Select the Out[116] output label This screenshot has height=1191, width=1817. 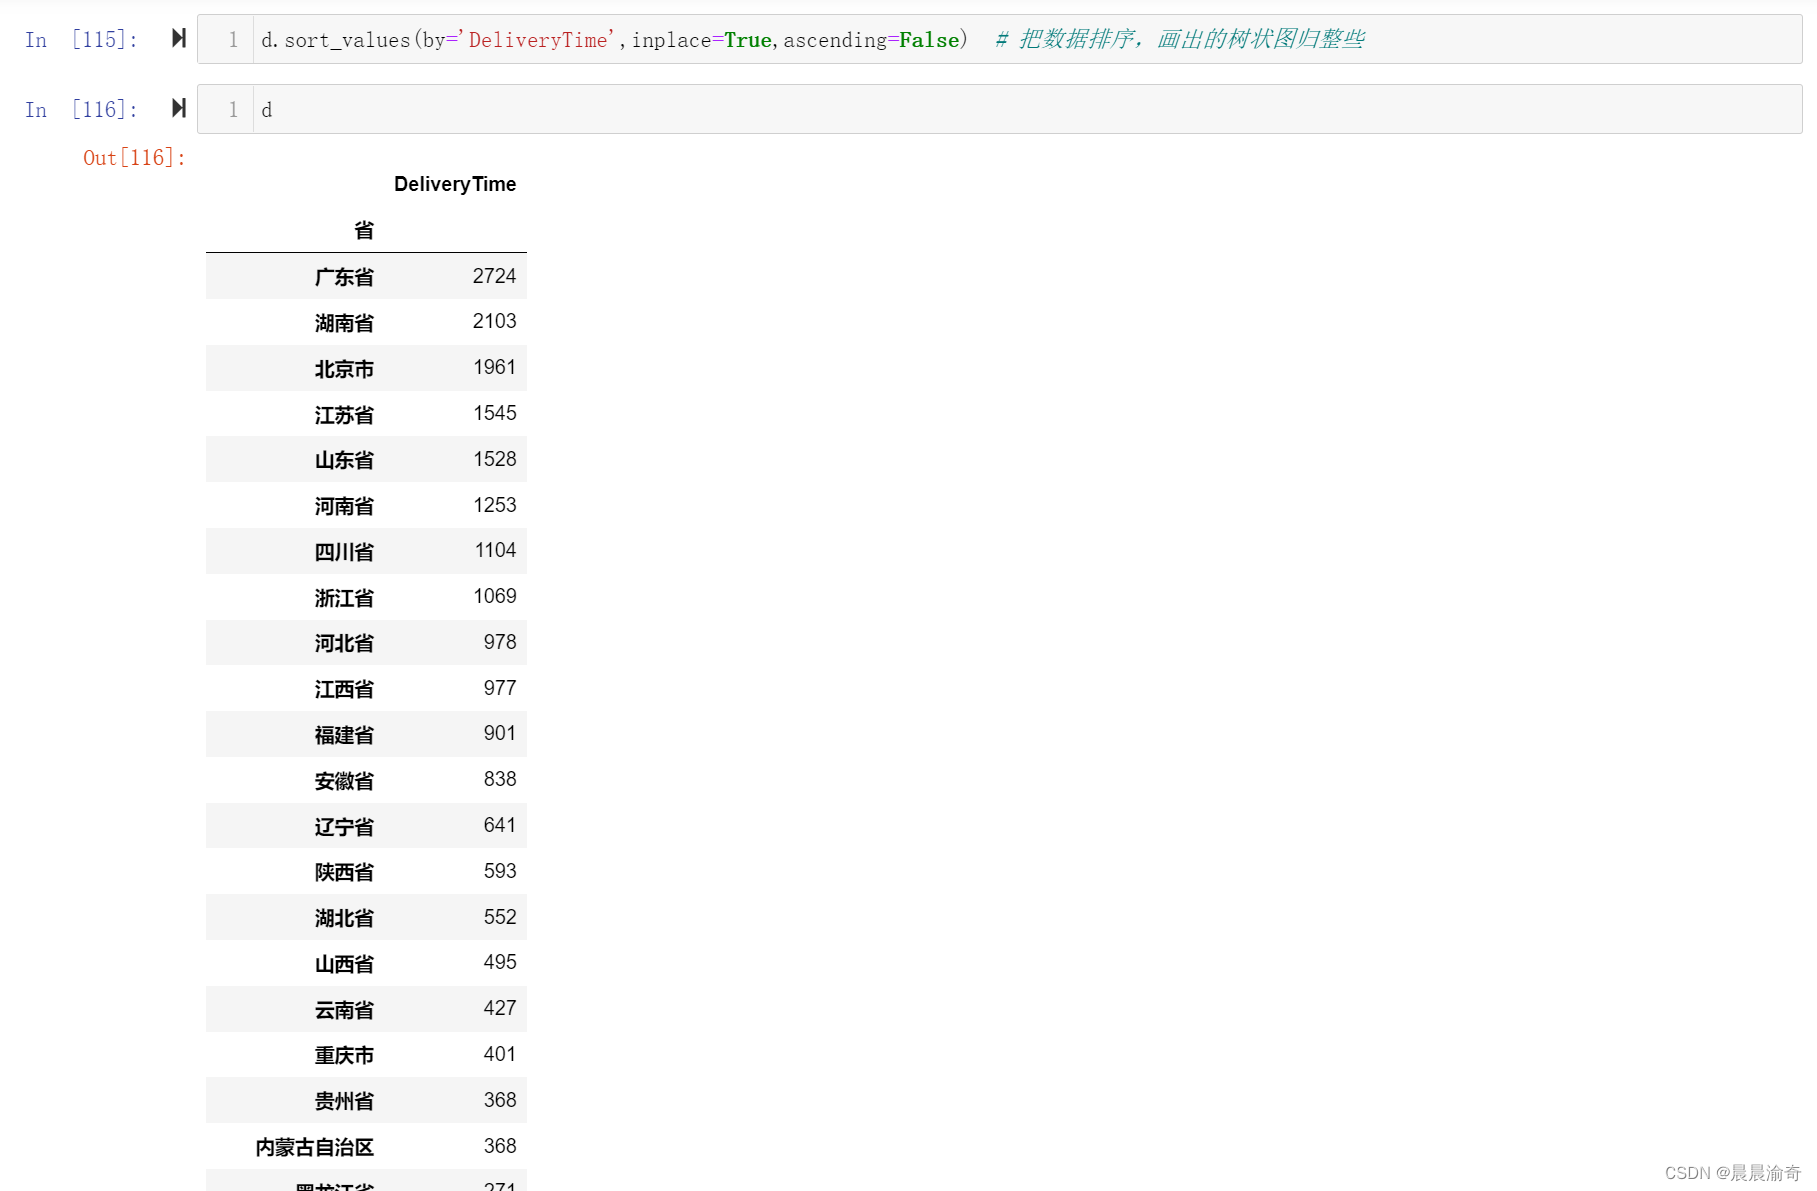(133, 157)
